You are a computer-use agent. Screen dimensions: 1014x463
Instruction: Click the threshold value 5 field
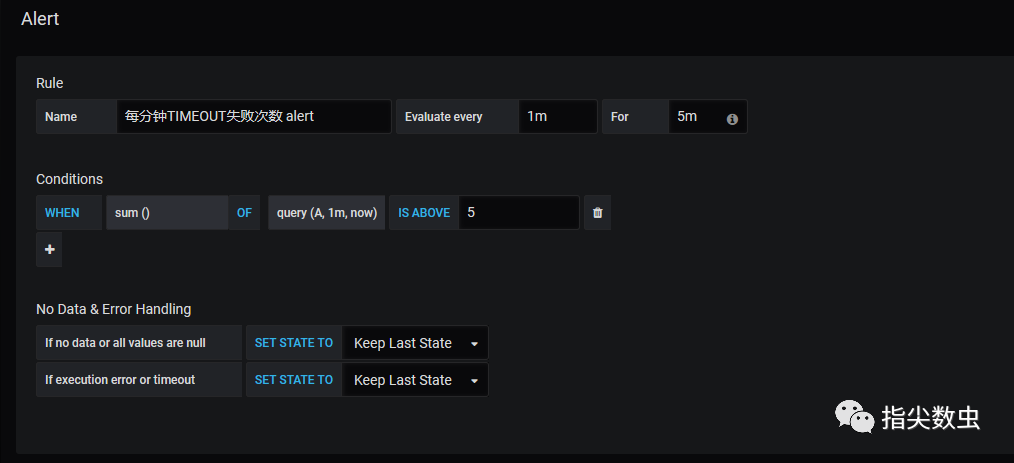coord(519,213)
